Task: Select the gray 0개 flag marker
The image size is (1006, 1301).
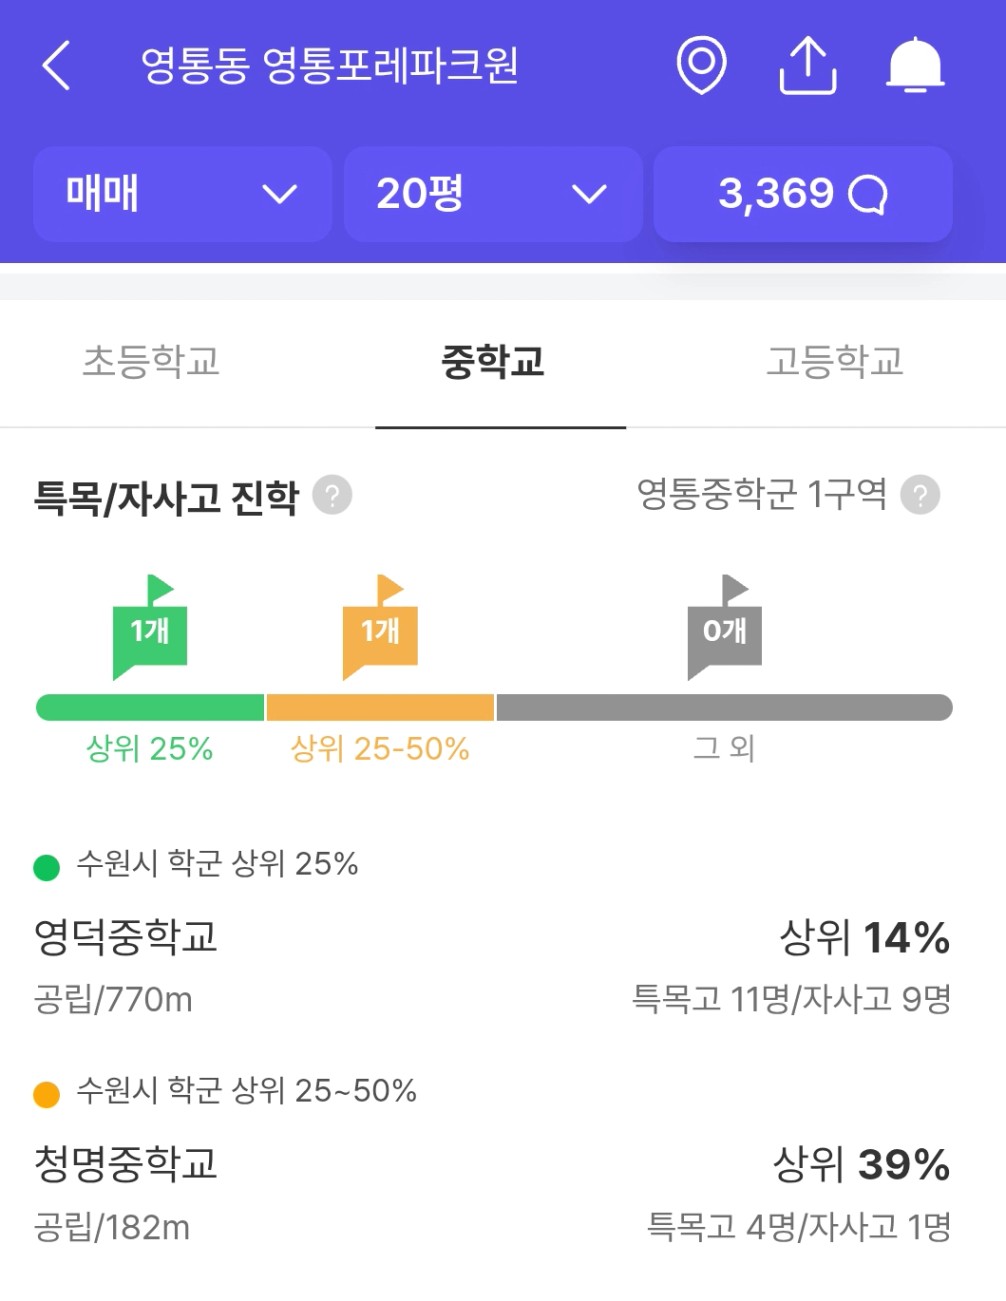Action: (724, 627)
